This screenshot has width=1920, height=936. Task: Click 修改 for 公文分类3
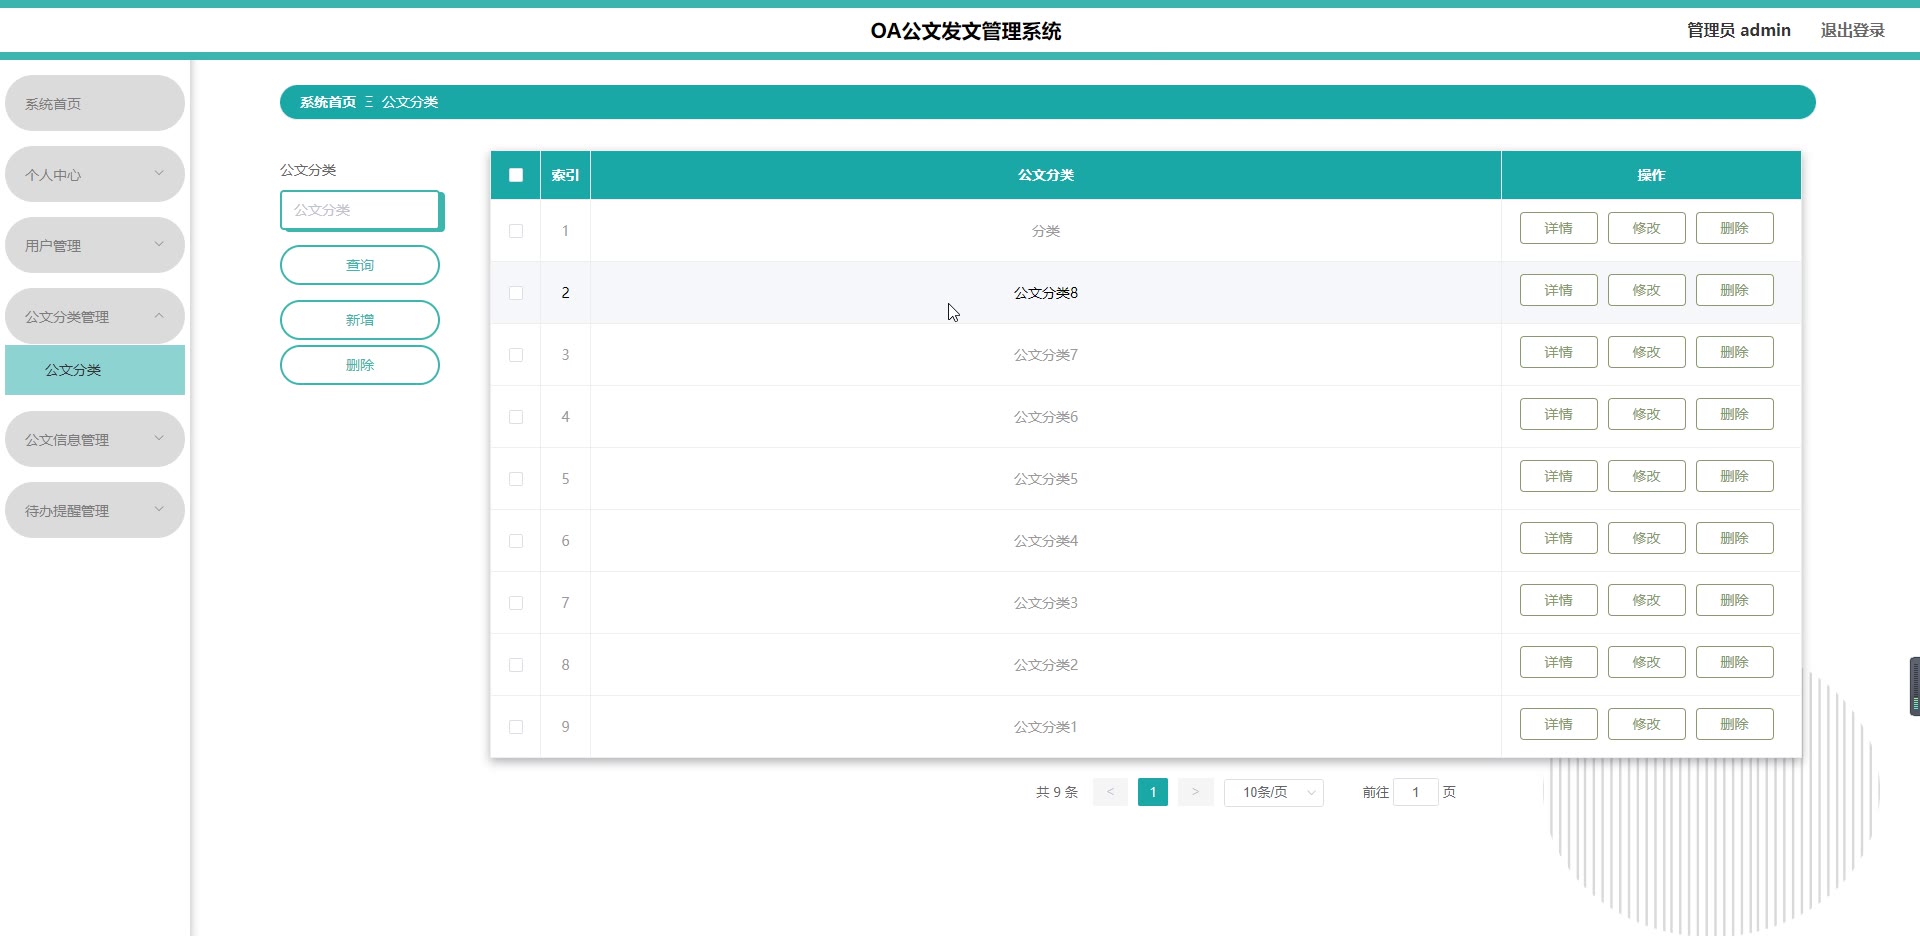tap(1647, 600)
